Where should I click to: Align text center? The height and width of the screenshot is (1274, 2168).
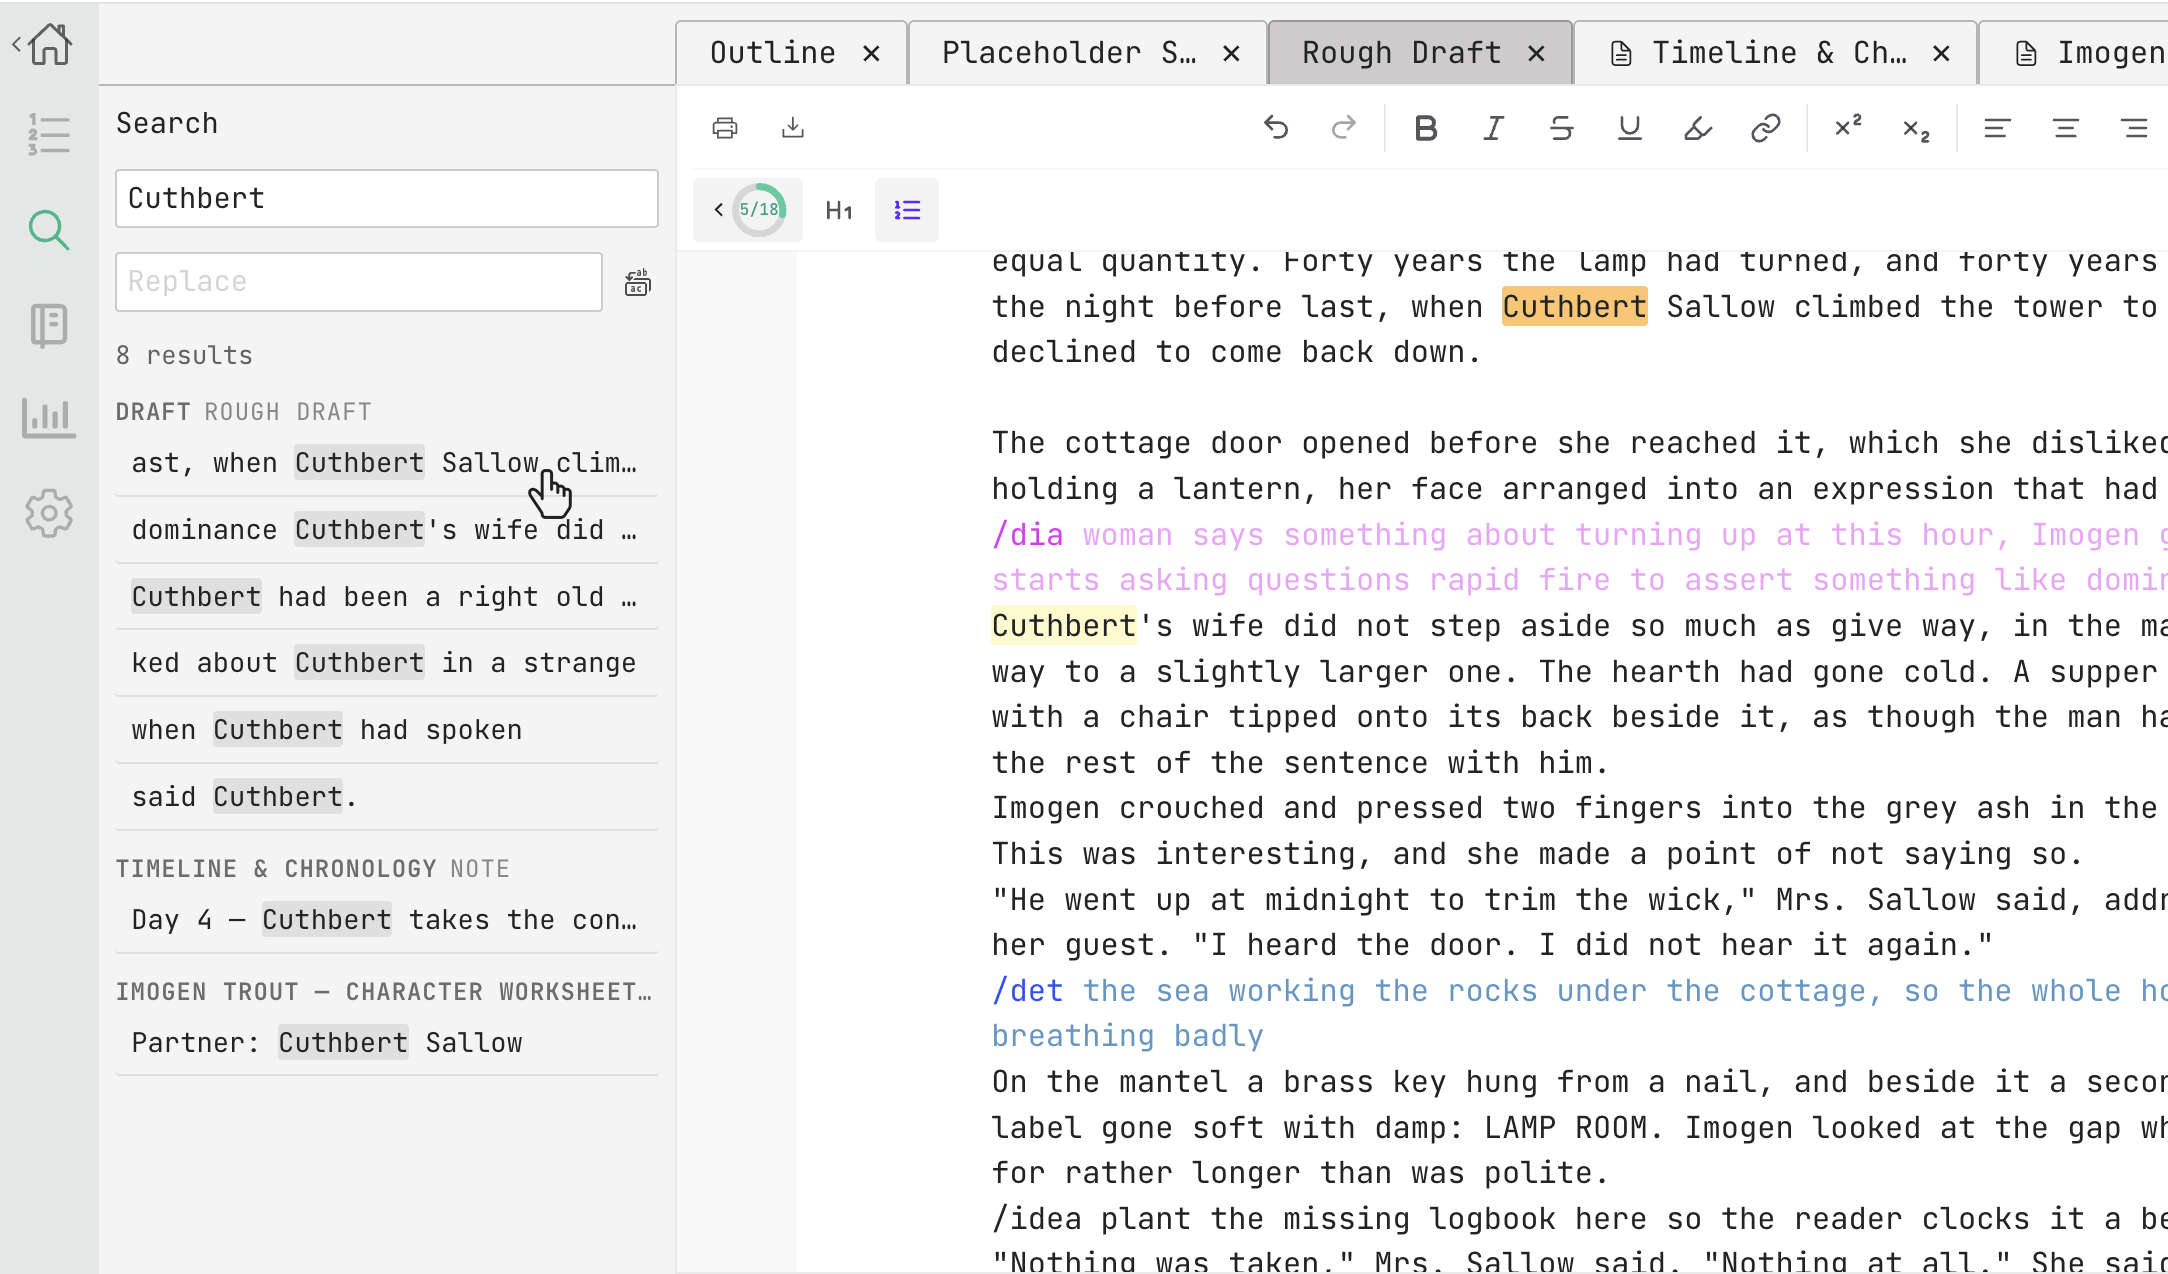[x=2066, y=128]
